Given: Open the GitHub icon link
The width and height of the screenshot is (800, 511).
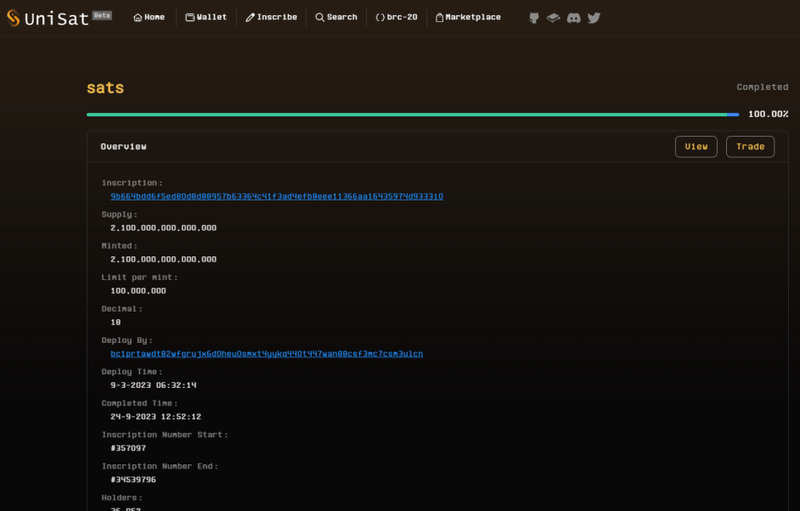Looking at the screenshot, I should (x=534, y=18).
